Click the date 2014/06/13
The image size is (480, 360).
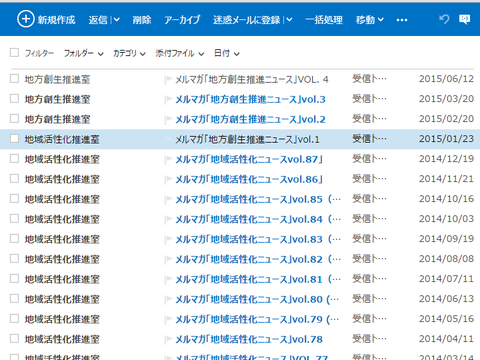tap(446, 299)
